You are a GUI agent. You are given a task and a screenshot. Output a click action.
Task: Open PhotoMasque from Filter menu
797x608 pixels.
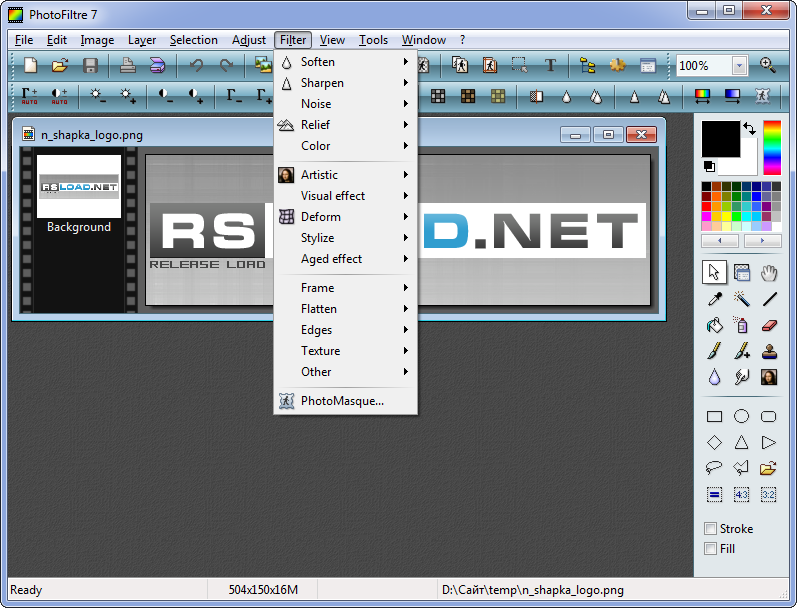coord(346,401)
